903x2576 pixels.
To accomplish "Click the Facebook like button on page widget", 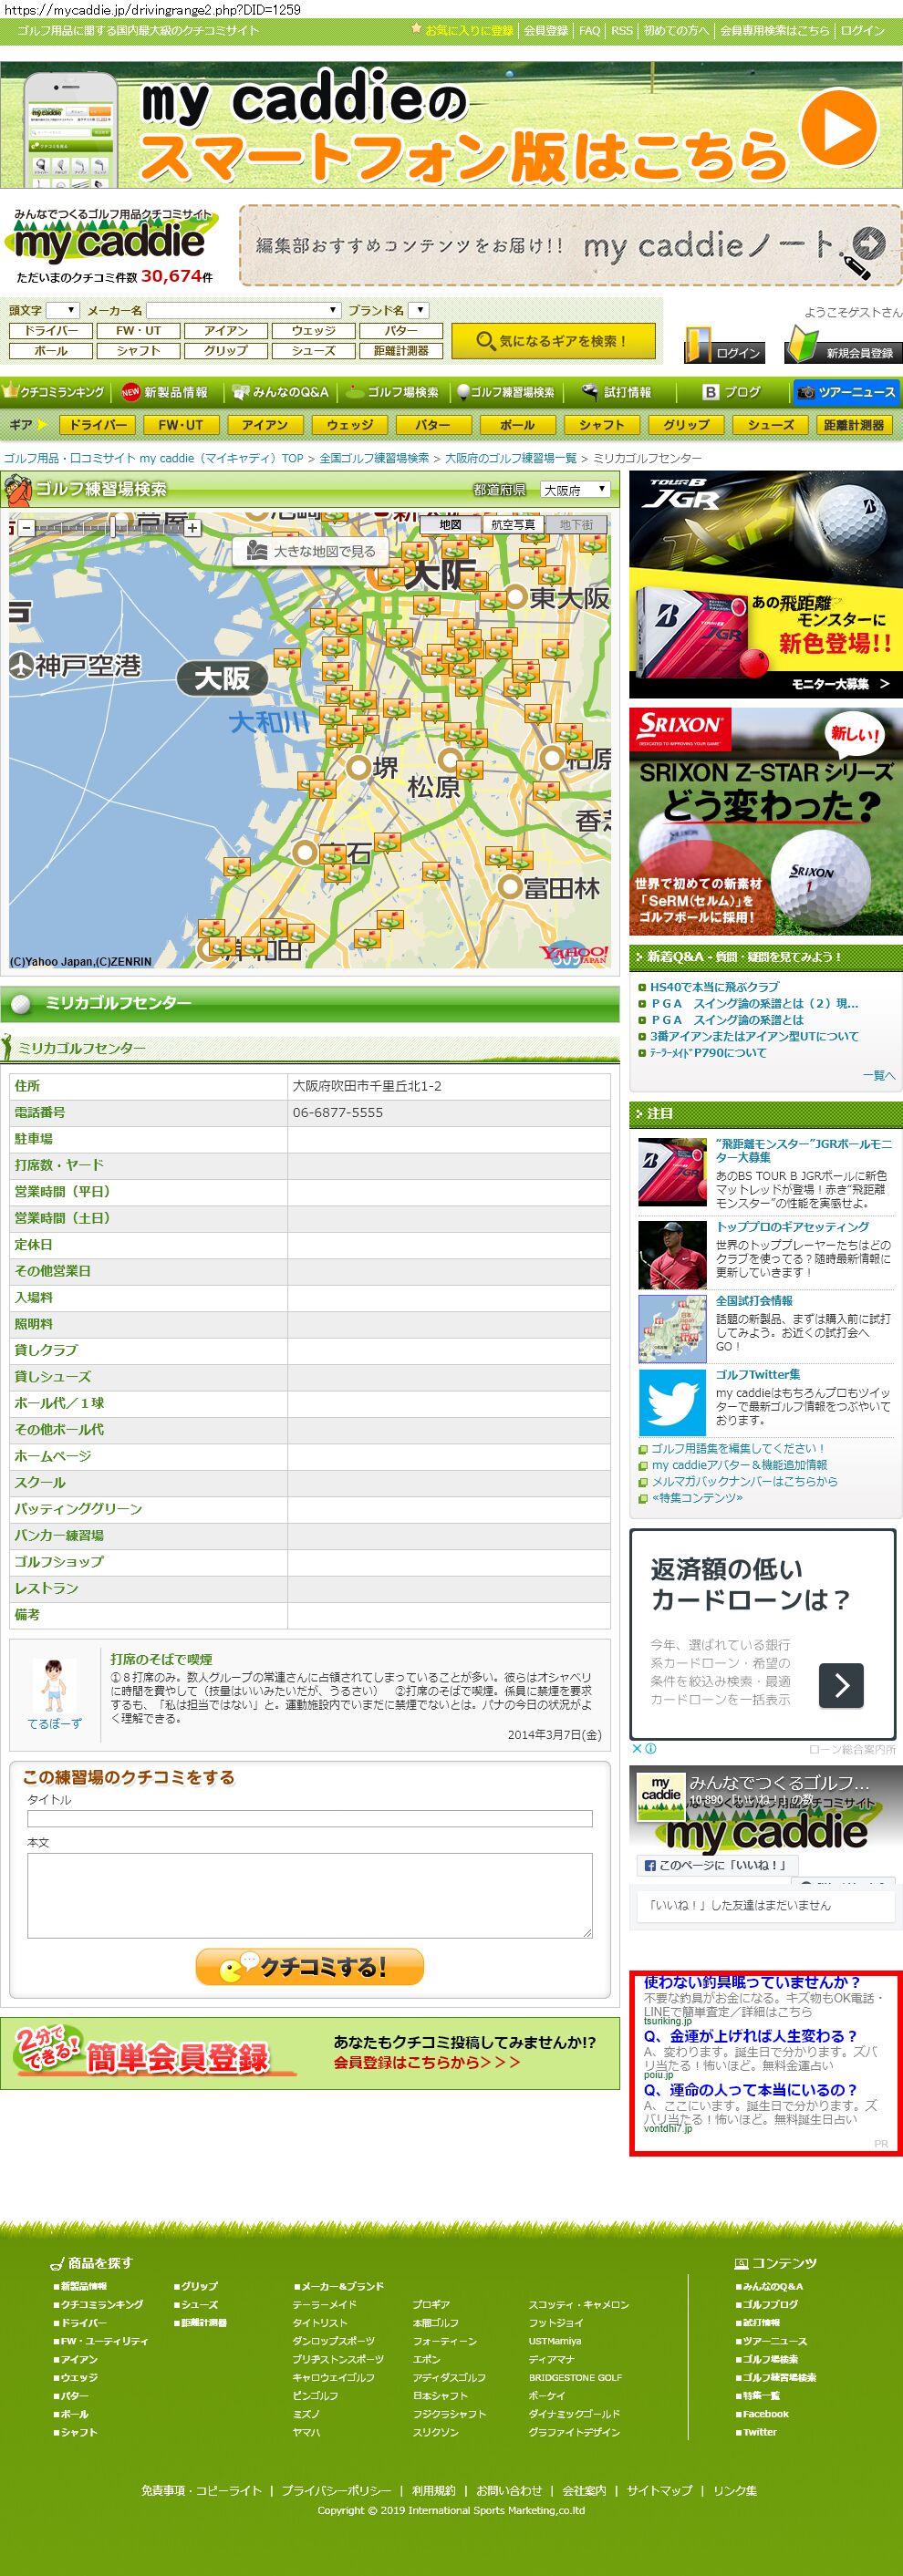I will (716, 1865).
